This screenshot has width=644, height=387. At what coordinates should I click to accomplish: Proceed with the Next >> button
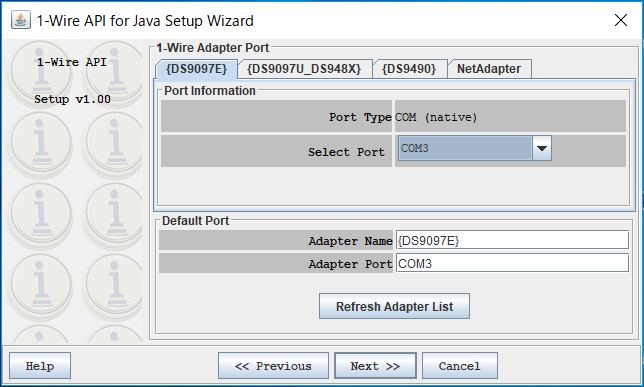point(375,366)
